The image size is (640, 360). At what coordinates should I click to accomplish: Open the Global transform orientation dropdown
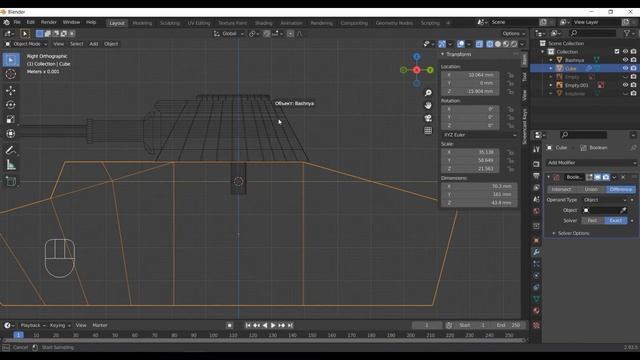pyautogui.click(x=229, y=34)
